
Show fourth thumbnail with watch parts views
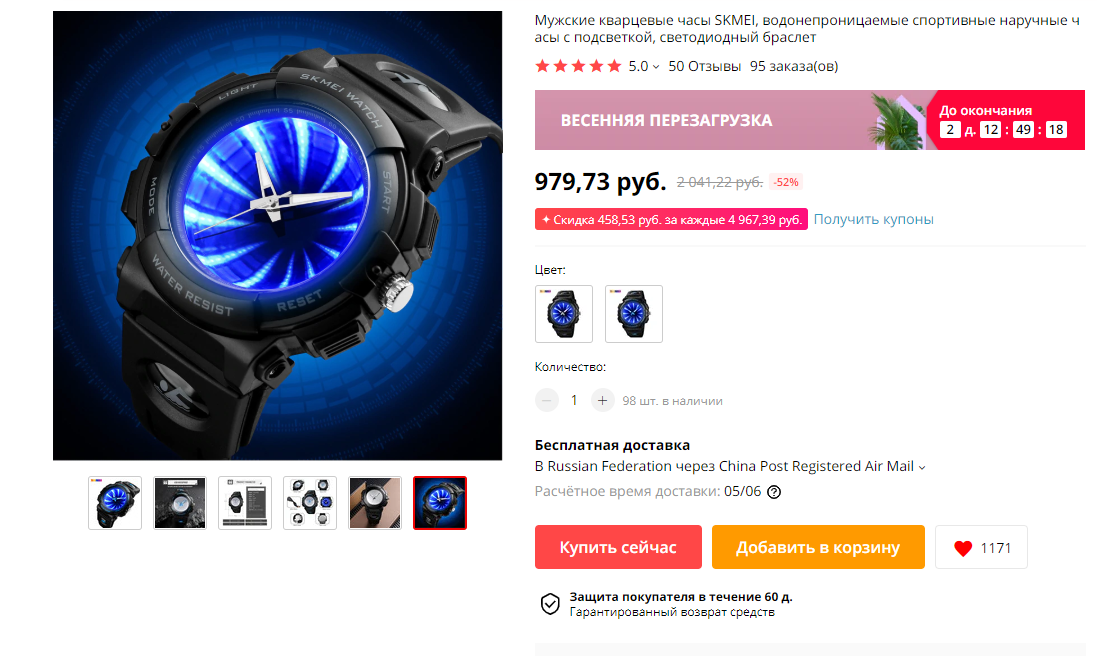pos(310,503)
